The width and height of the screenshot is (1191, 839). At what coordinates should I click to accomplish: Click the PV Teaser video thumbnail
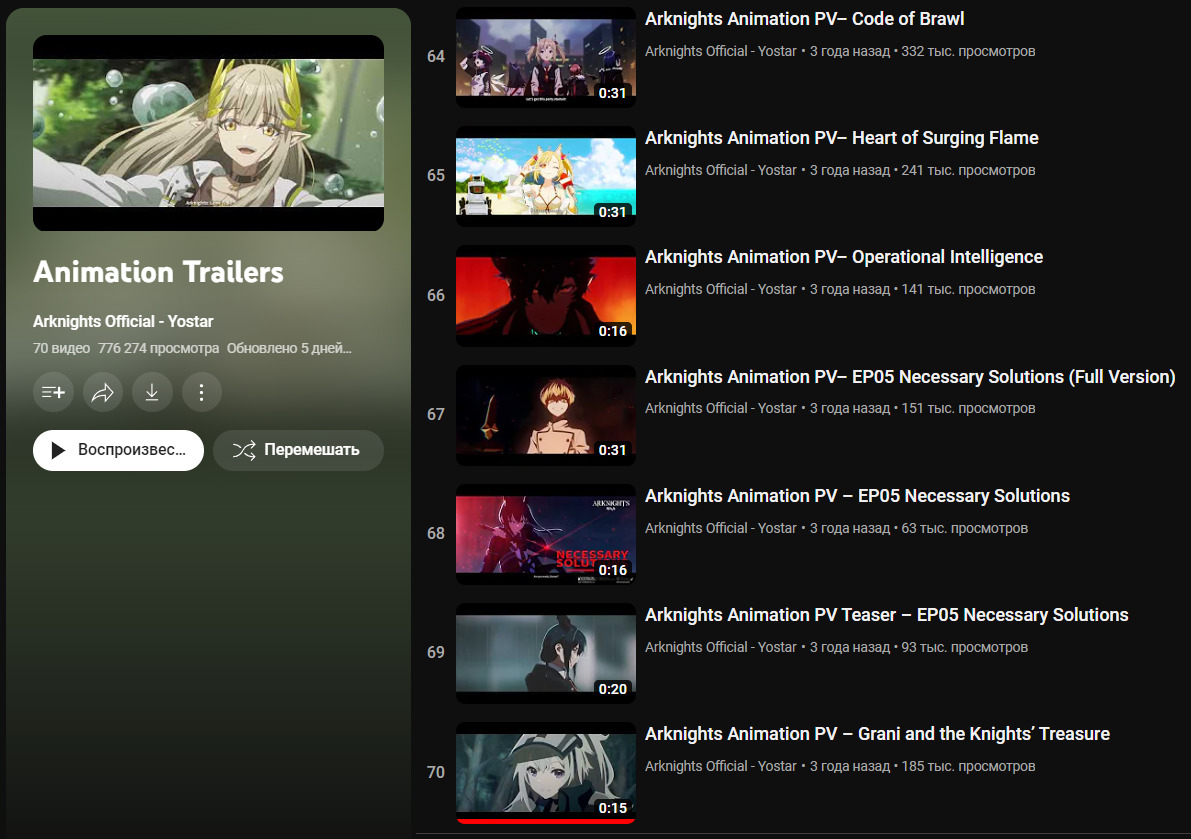(545, 653)
